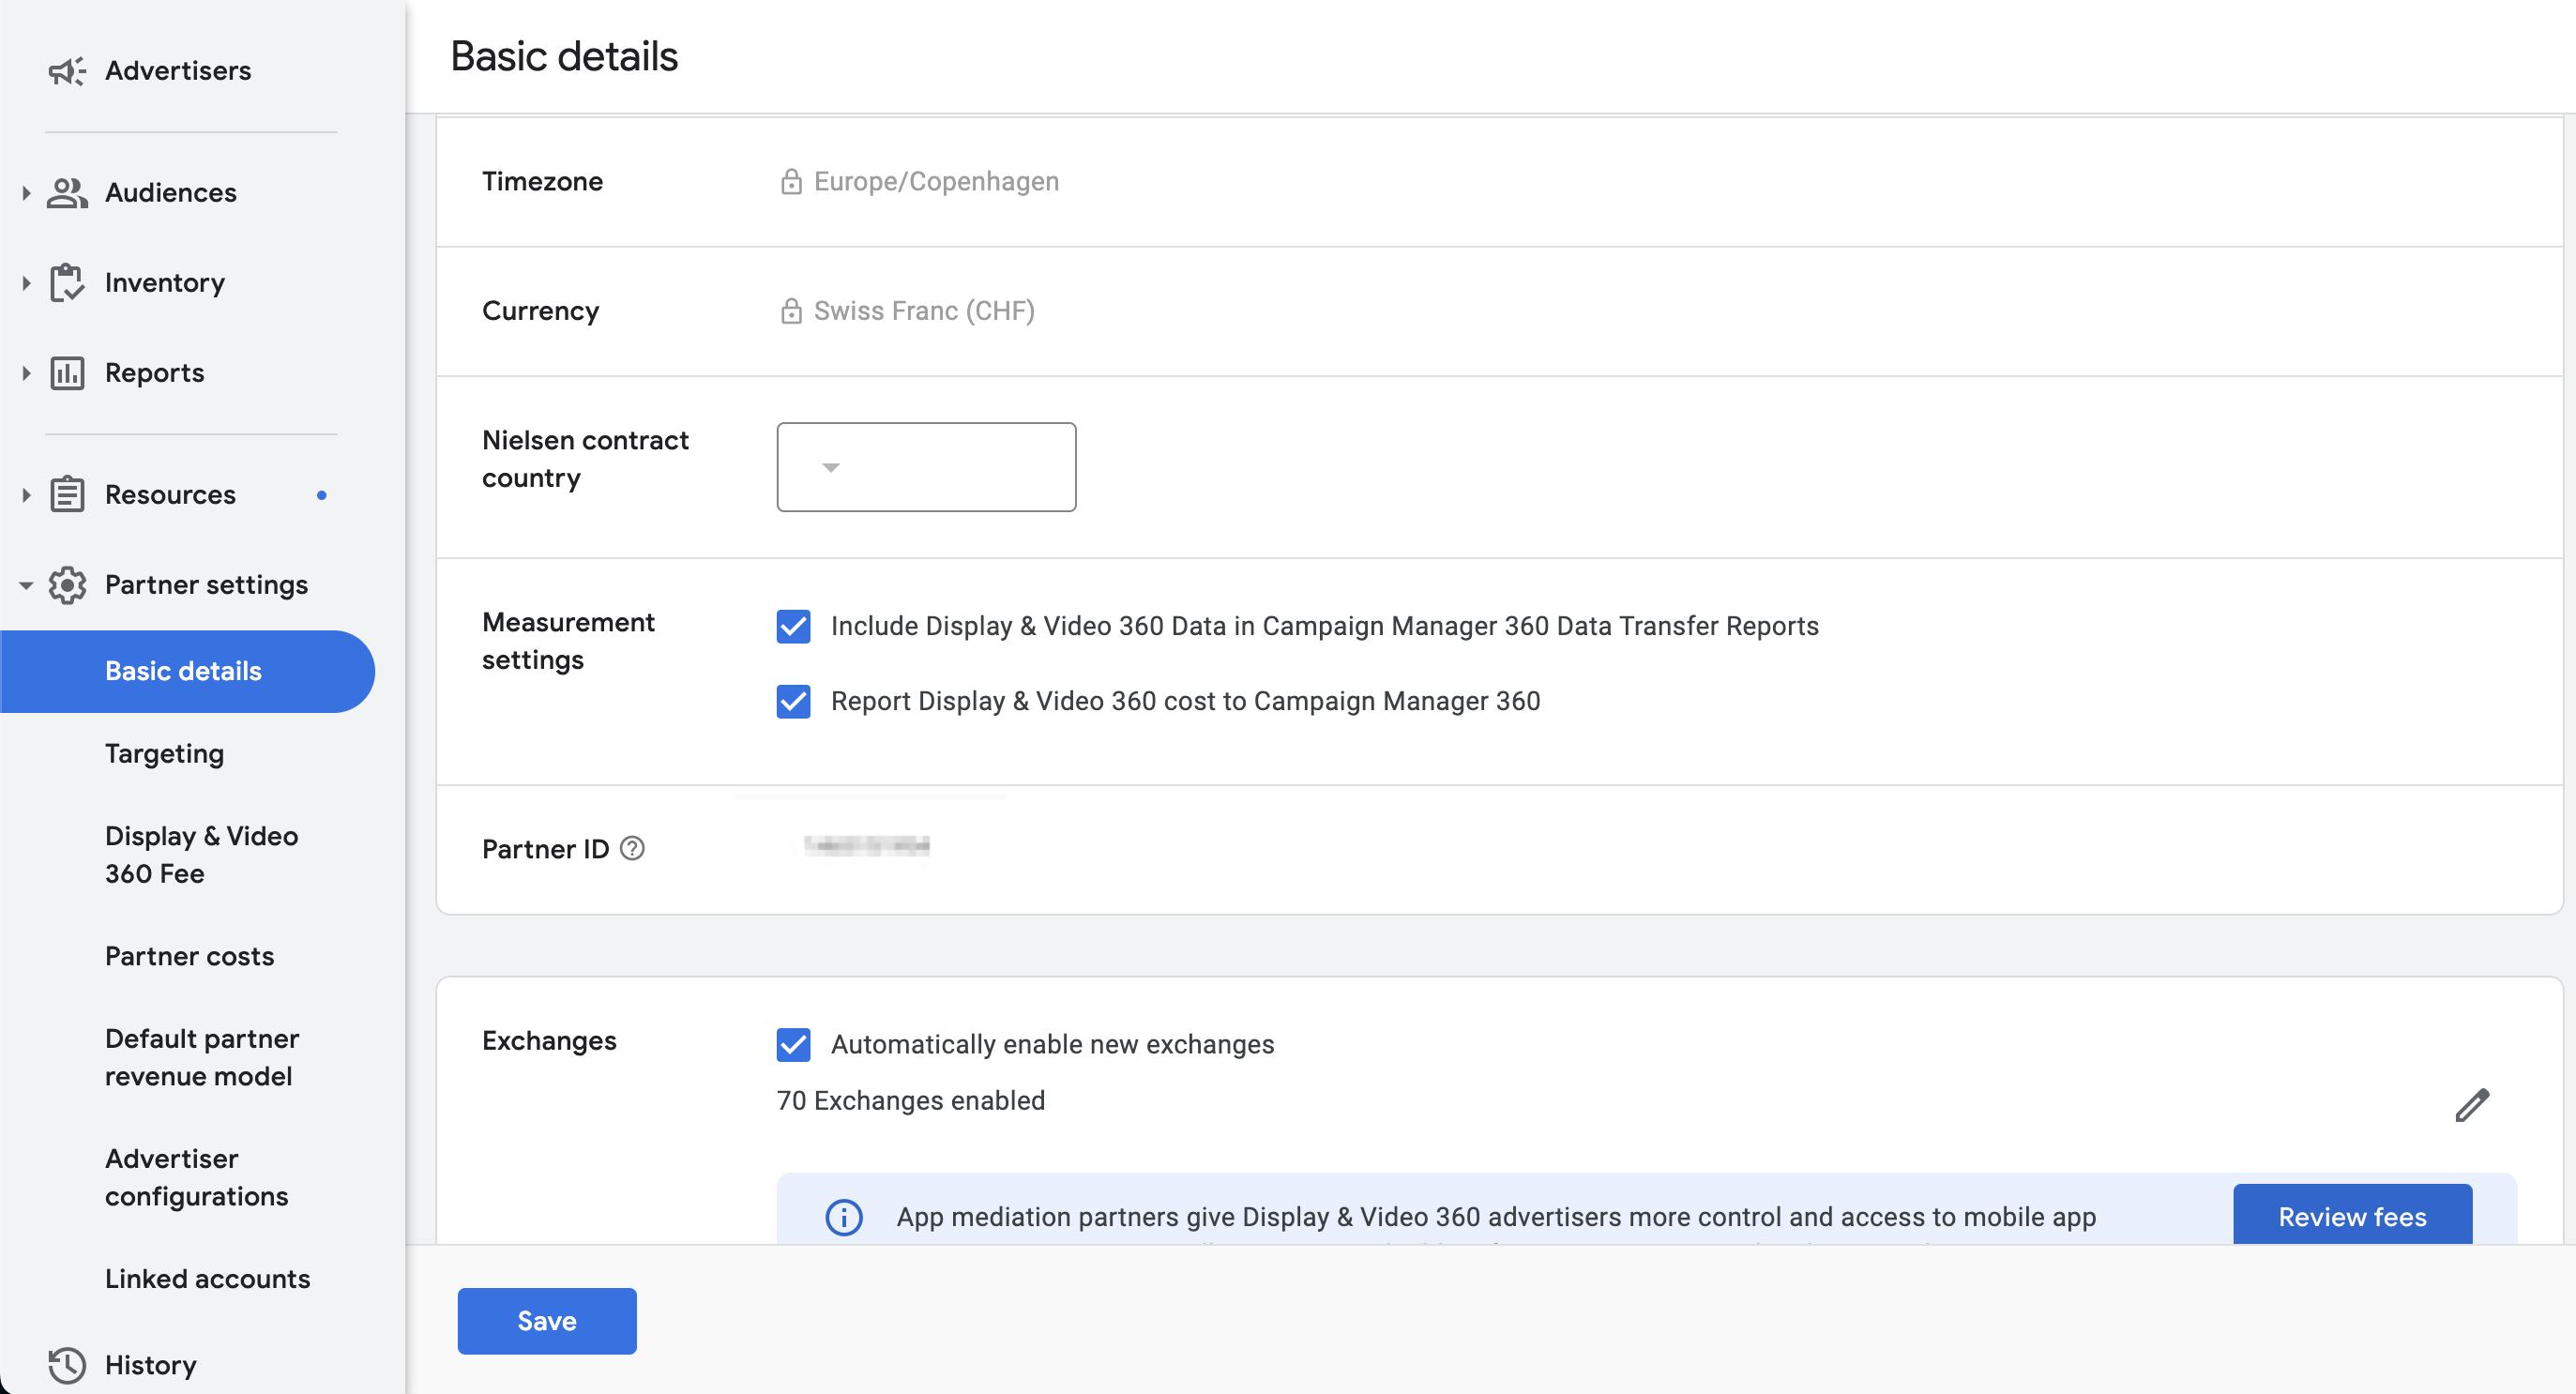The width and height of the screenshot is (2576, 1394).
Task: Click the 70 Exchanges enabled text
Action: tap(911, 1101)
